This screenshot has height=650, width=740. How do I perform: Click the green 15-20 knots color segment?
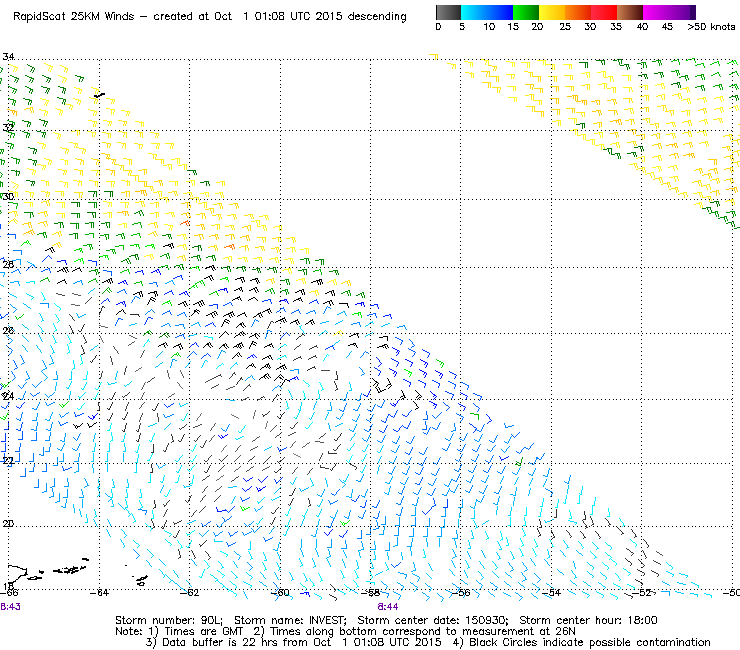(x=526, y=12)
